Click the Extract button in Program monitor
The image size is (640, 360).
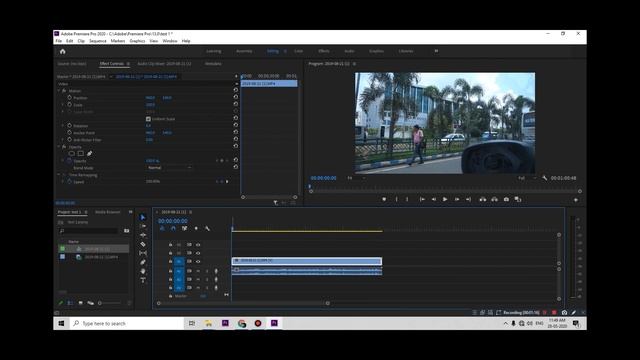[x=494, y=199]
